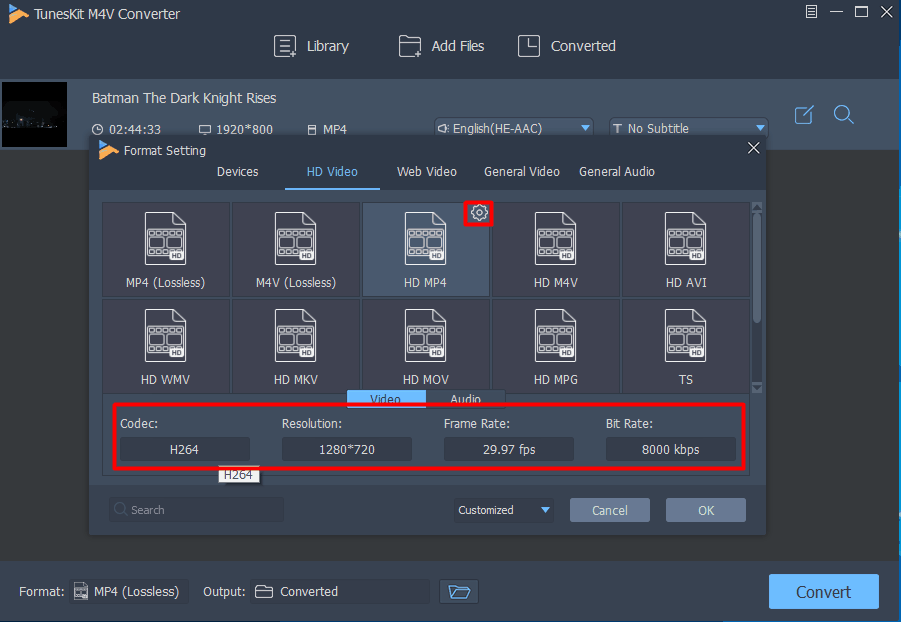901x622 pixels.
Task: Select the M4V (Lossless) format icon
Action: [295, 239]
